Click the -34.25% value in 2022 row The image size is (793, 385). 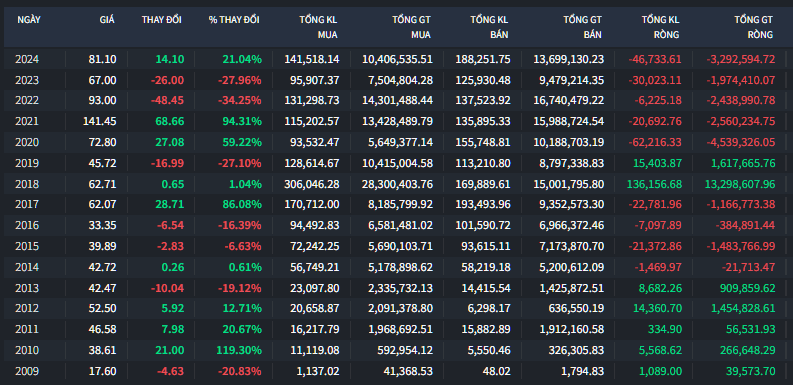coord(240,101)
